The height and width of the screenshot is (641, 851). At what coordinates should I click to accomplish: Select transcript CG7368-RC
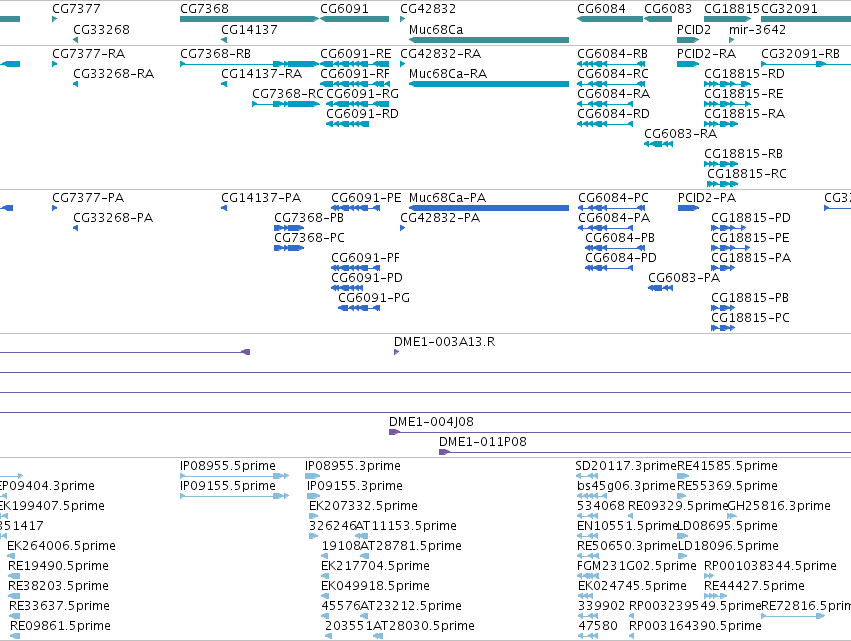pos(285,104)
